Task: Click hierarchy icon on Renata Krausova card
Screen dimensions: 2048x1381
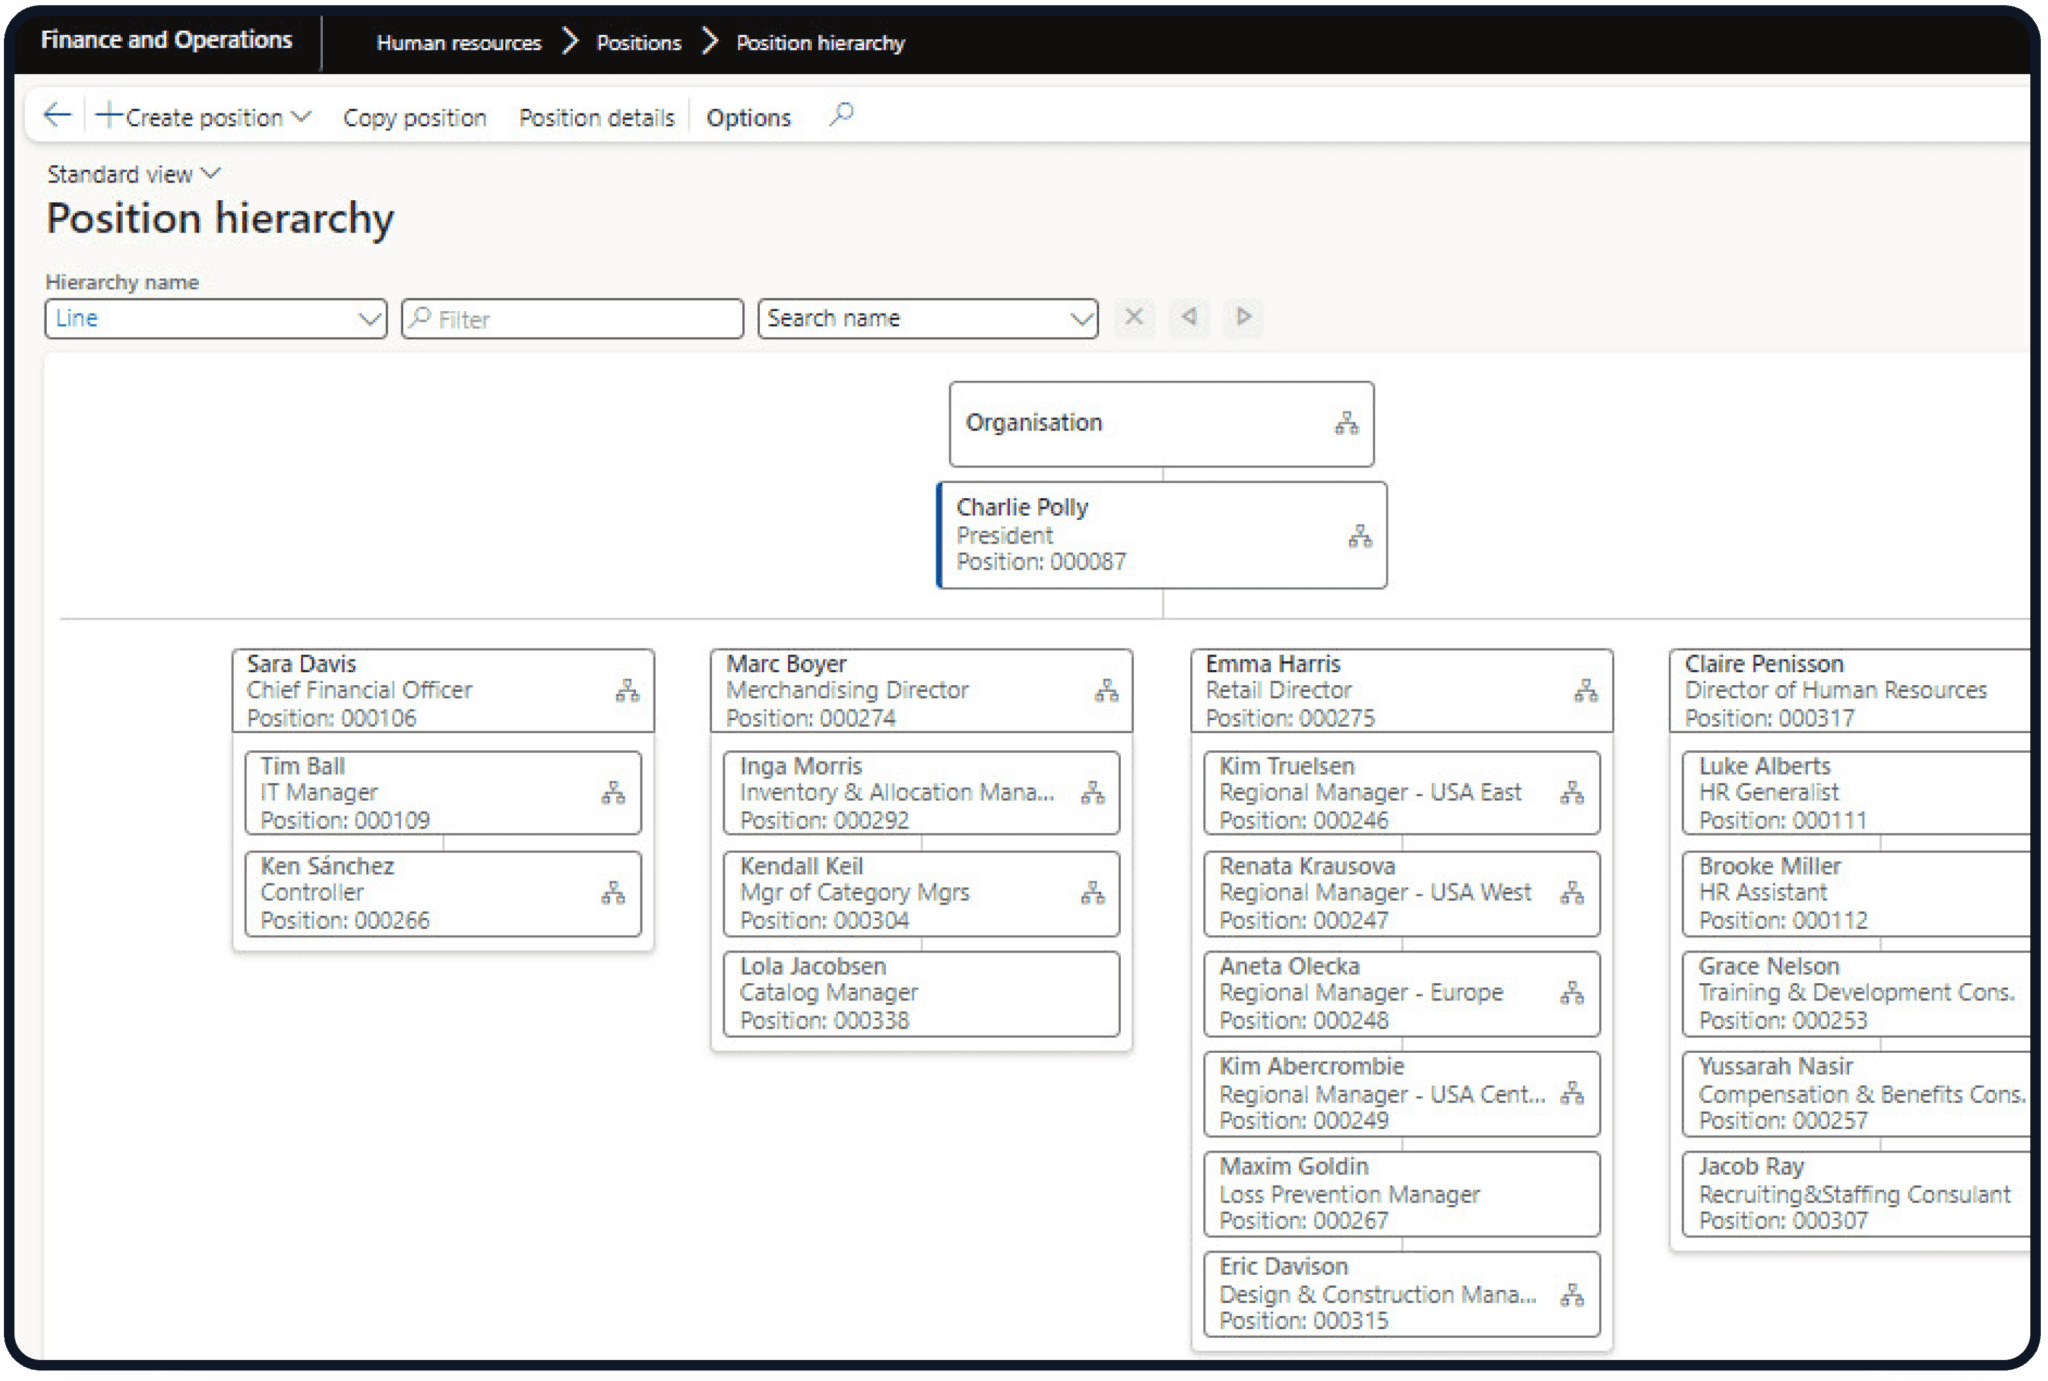Action: coord(1572,893)
